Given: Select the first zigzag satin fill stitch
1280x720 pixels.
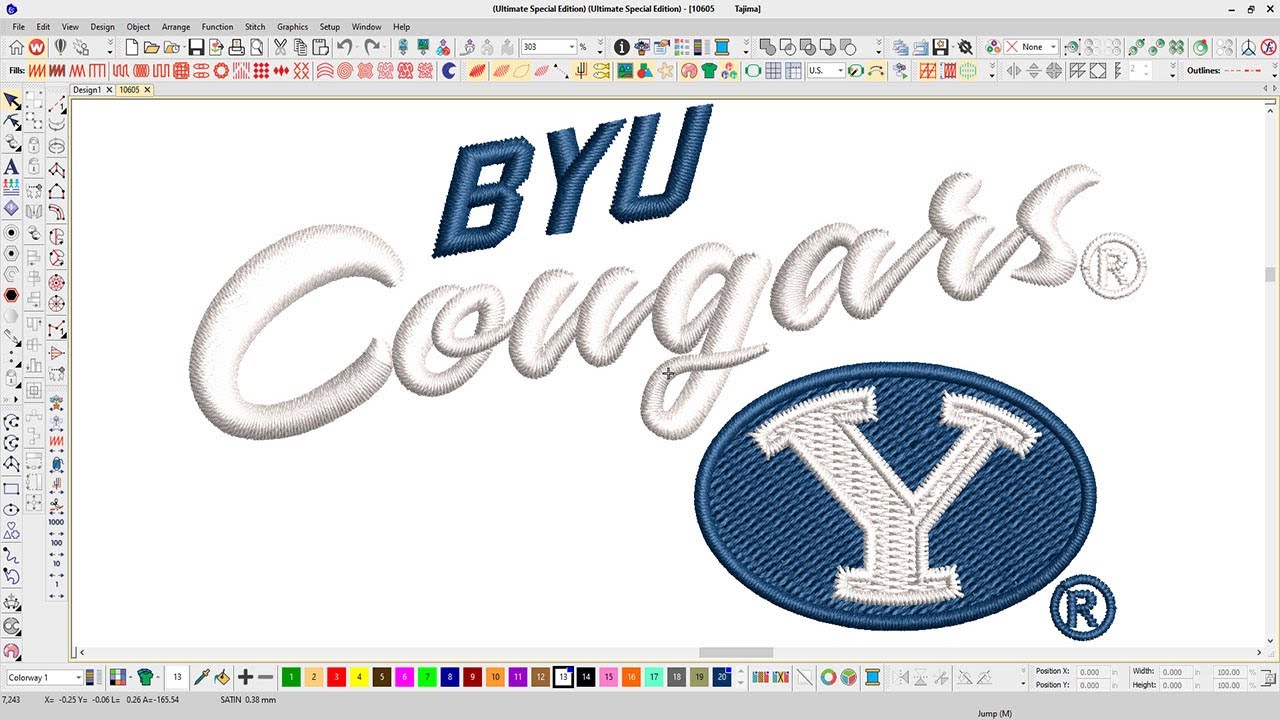Looking at the screenshot, I should pyautogui.click(x=37, y=71).
